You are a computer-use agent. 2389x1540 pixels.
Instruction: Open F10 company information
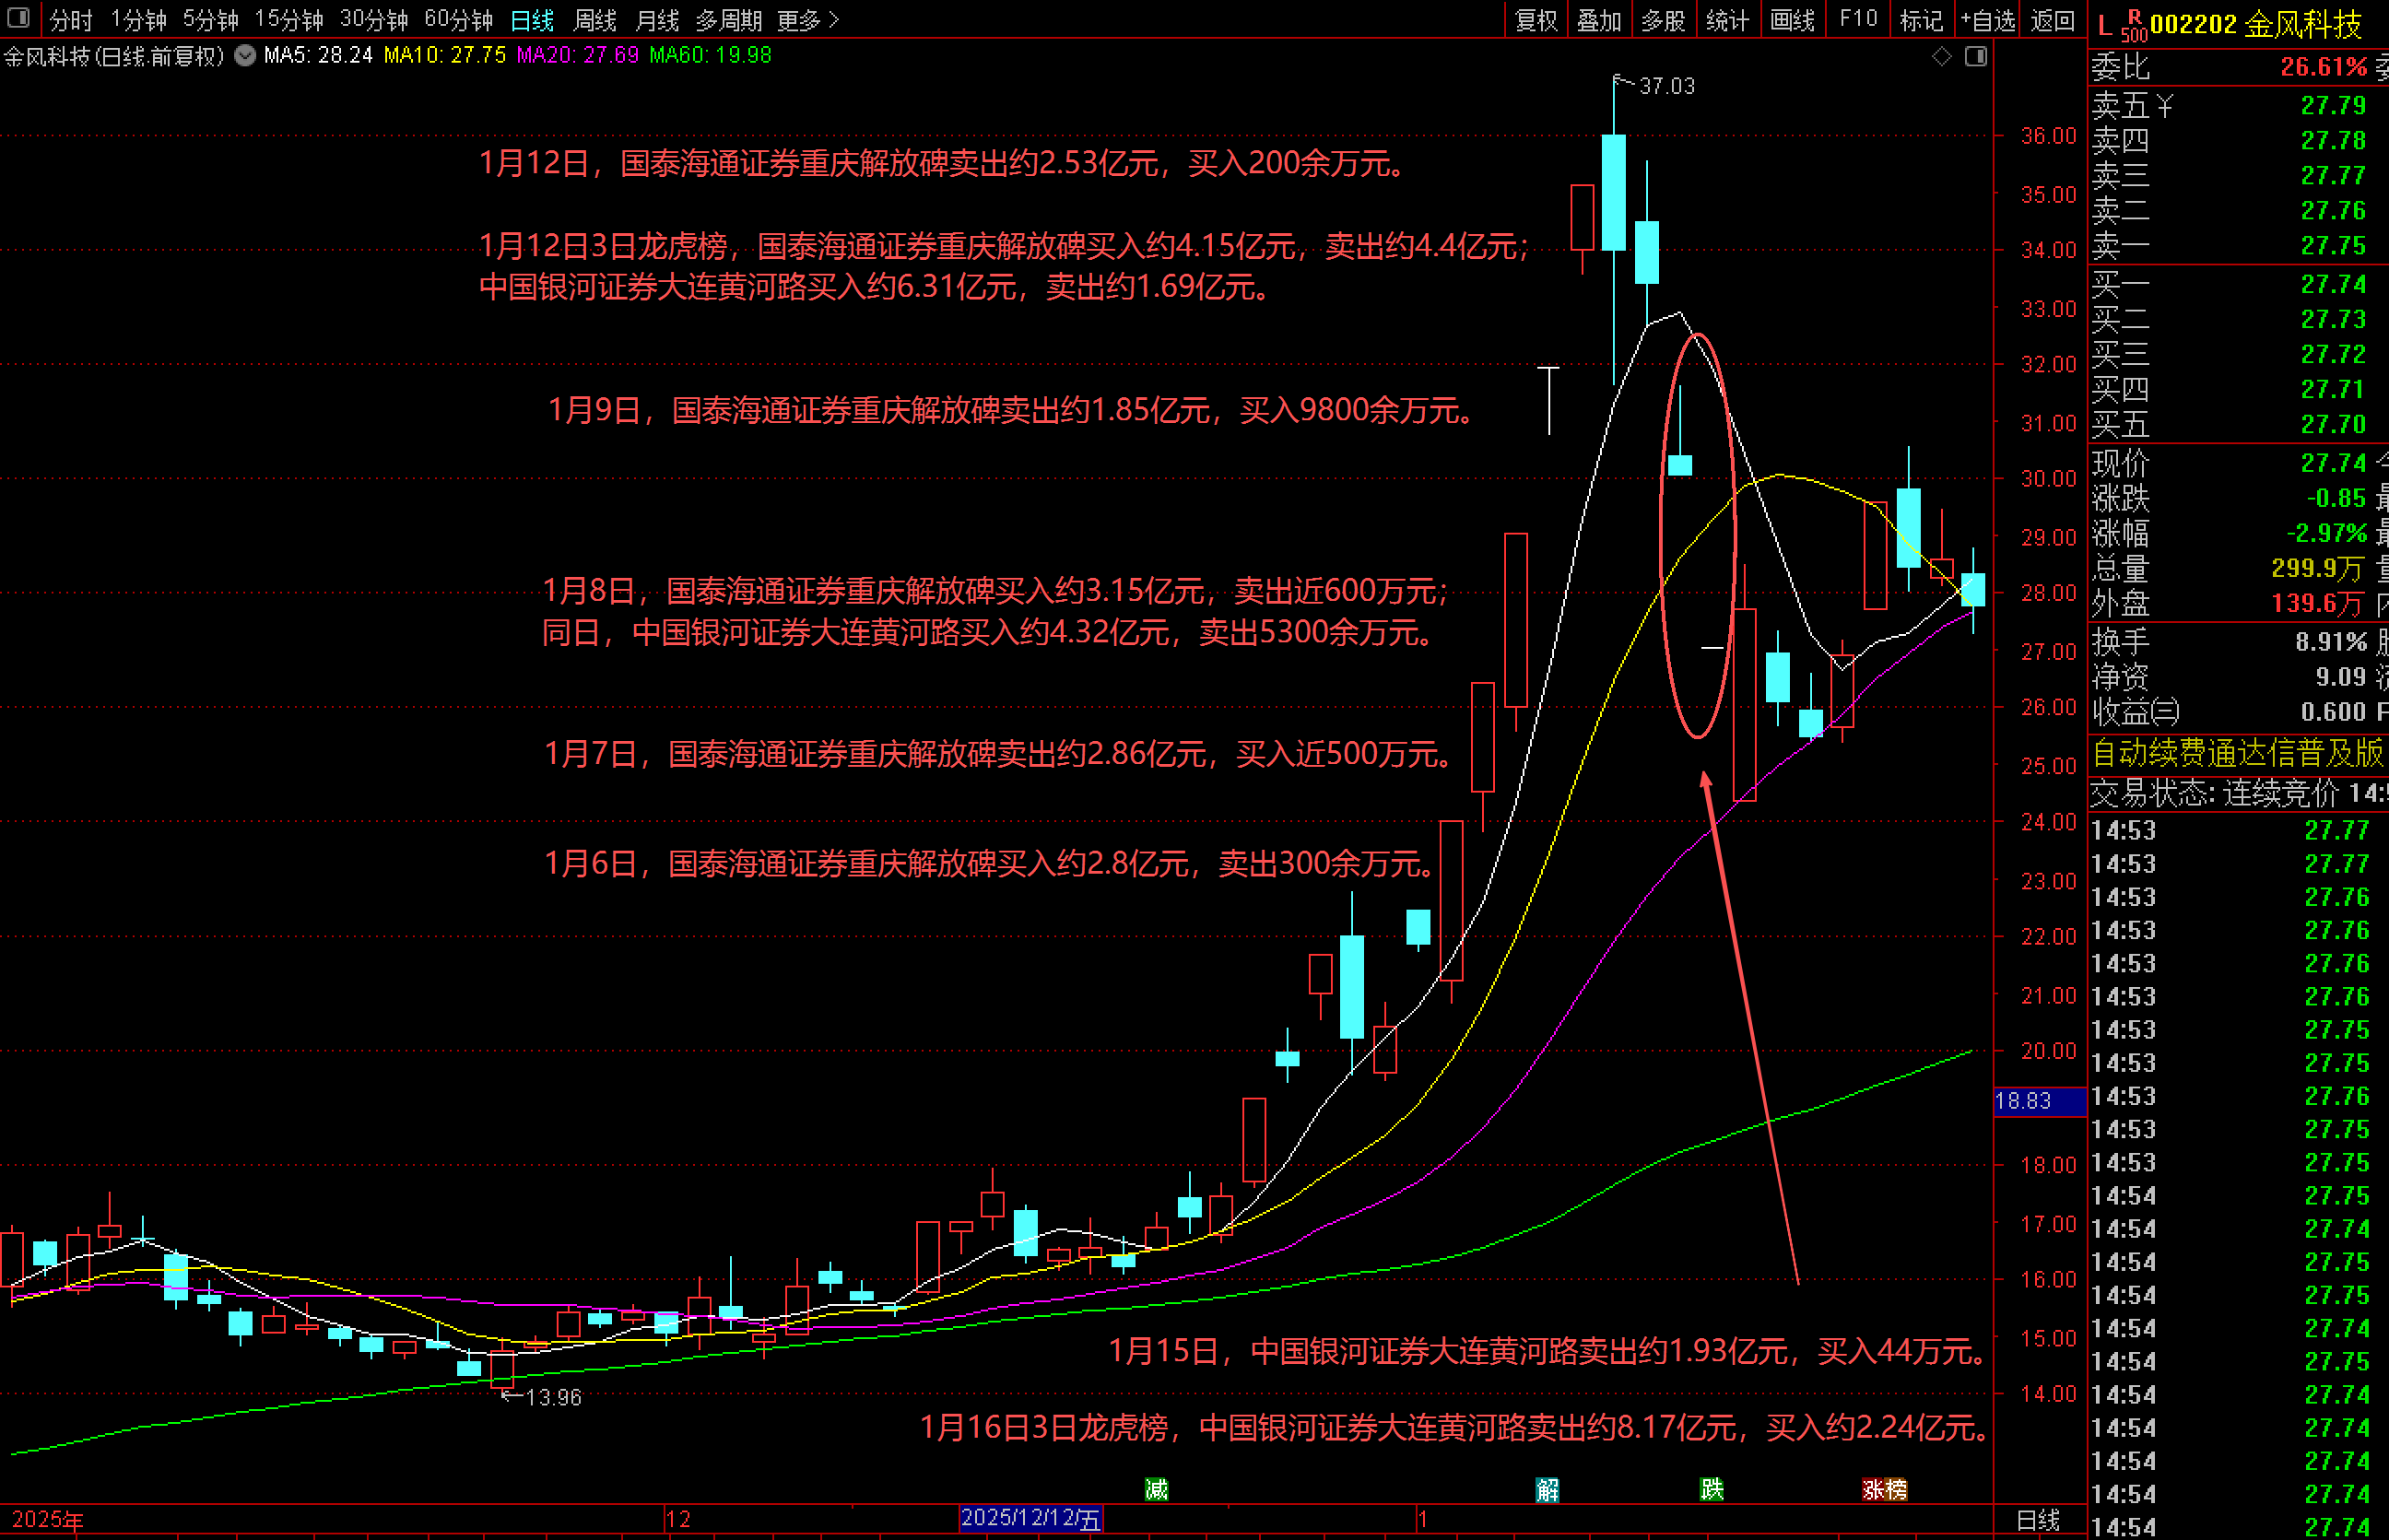tap(1858, 20)
